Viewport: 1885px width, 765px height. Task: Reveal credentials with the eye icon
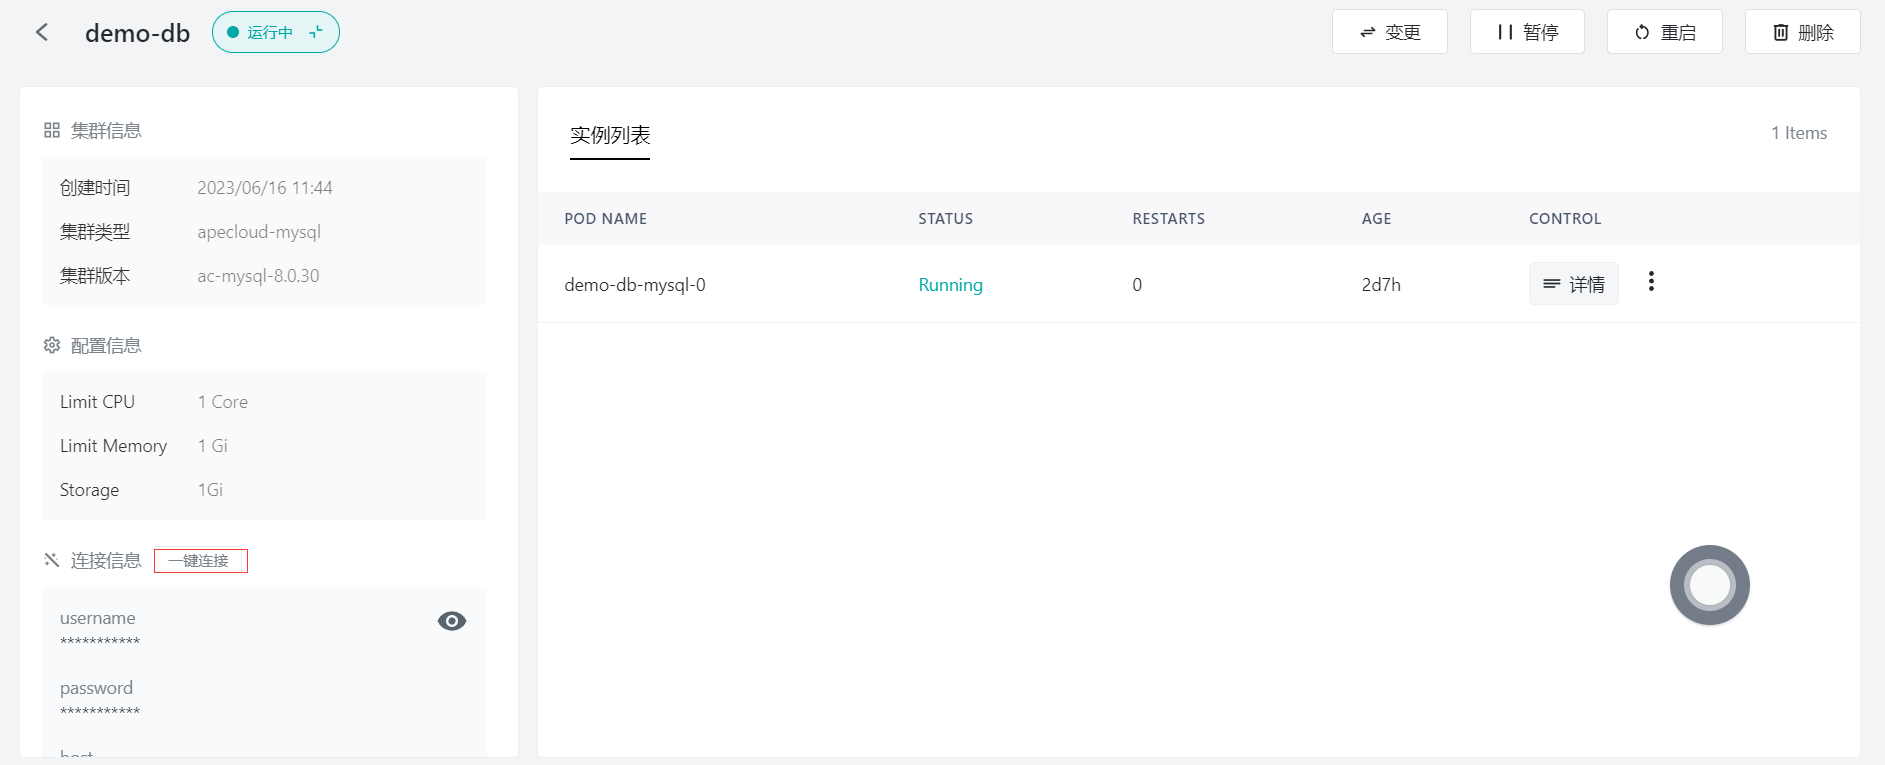(x=452, y=621)
